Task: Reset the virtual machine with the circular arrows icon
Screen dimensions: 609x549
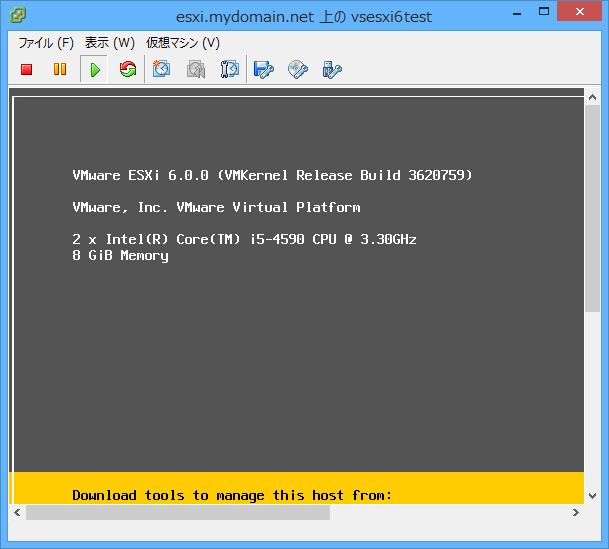Action: (128, 69)
